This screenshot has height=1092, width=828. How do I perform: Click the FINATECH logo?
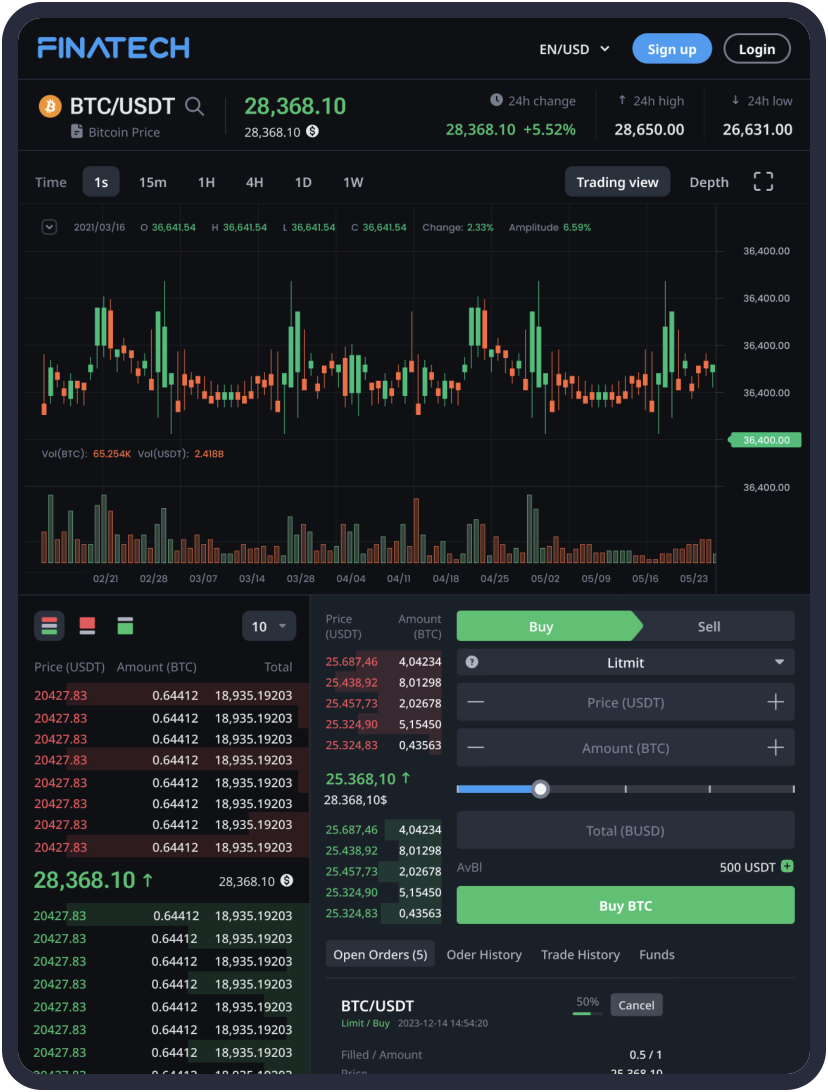[x=114, y=48]
